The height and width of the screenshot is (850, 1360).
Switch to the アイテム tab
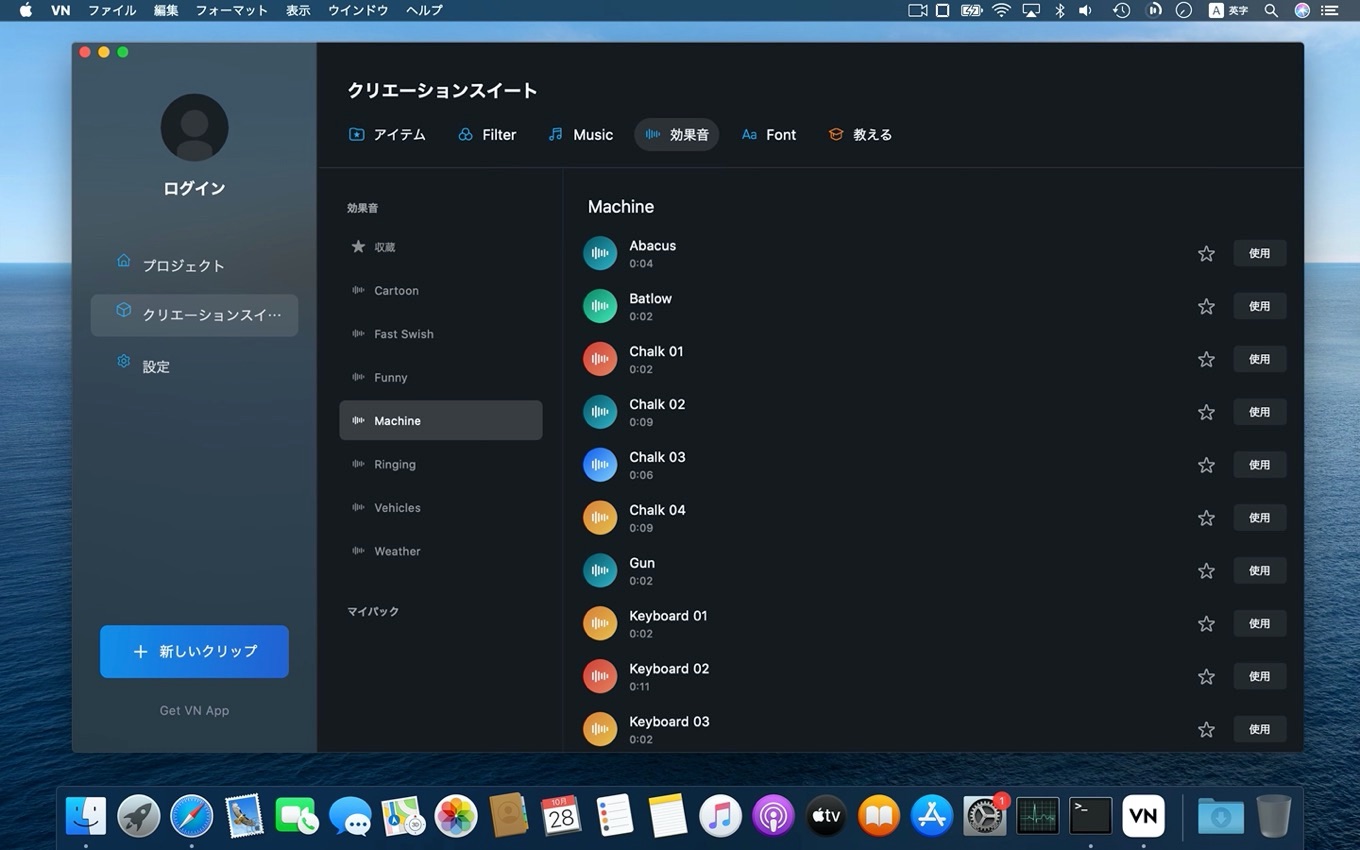click(387, 134)
